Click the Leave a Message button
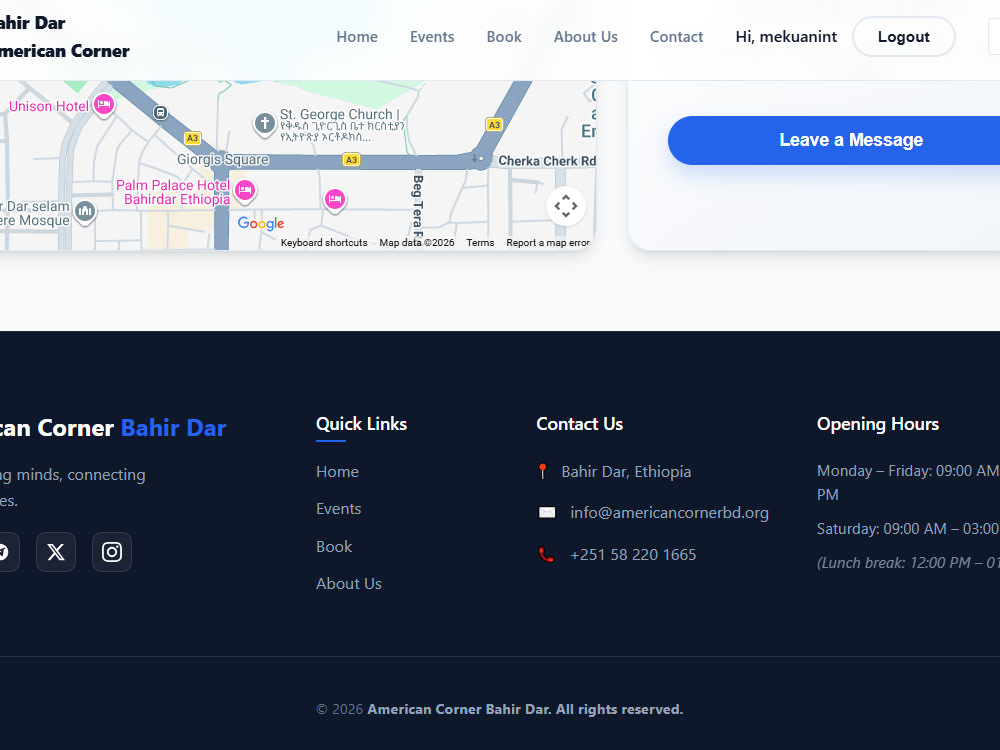The height and width of the screenshot is (750, 1000). tap(834, 140)
